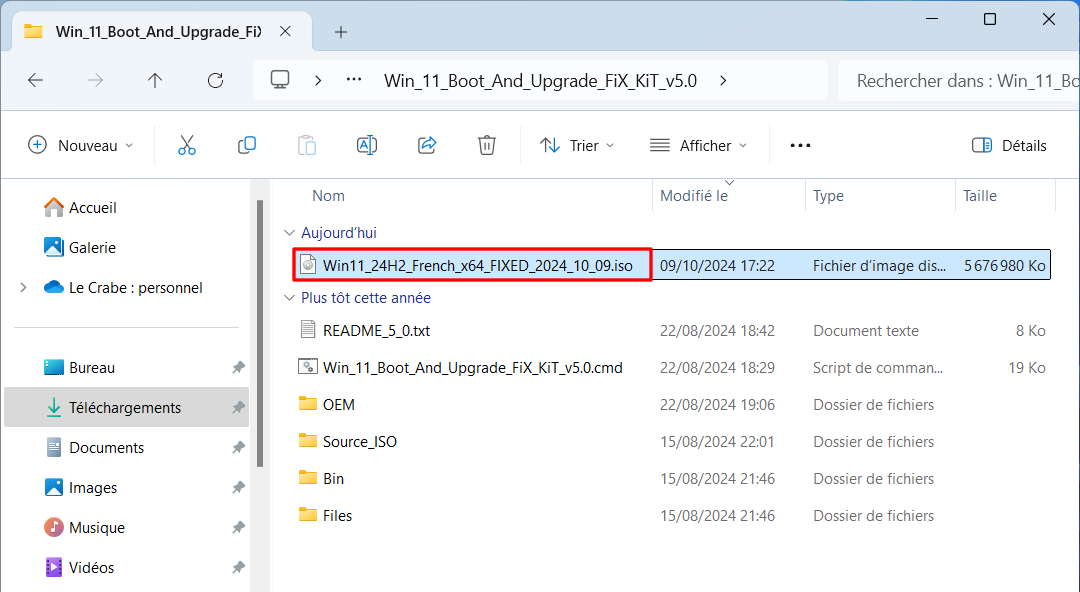Sort by the Nom column header
The width and height of the screenshot is (1080, 592).
click(328, 196)
